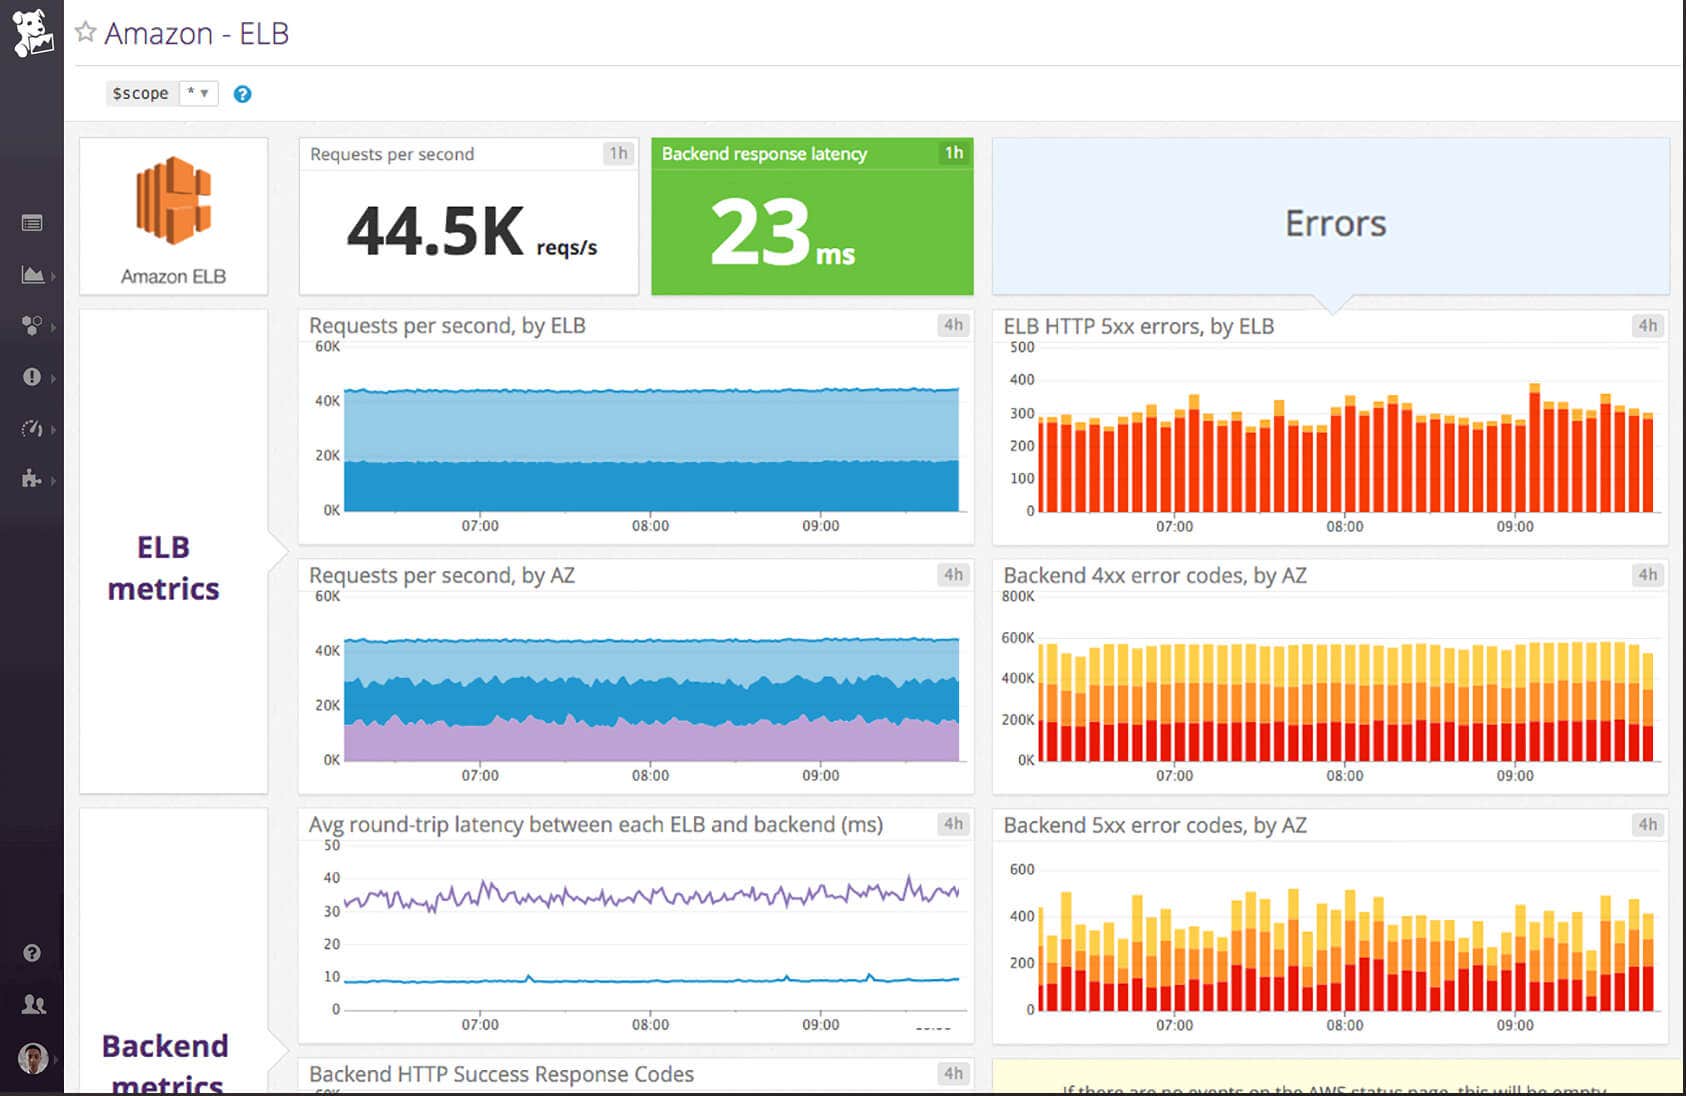Open the infrastructure hexagons icon
Viewport: 1686px width, 1096px height.
[x=30, y=325]
